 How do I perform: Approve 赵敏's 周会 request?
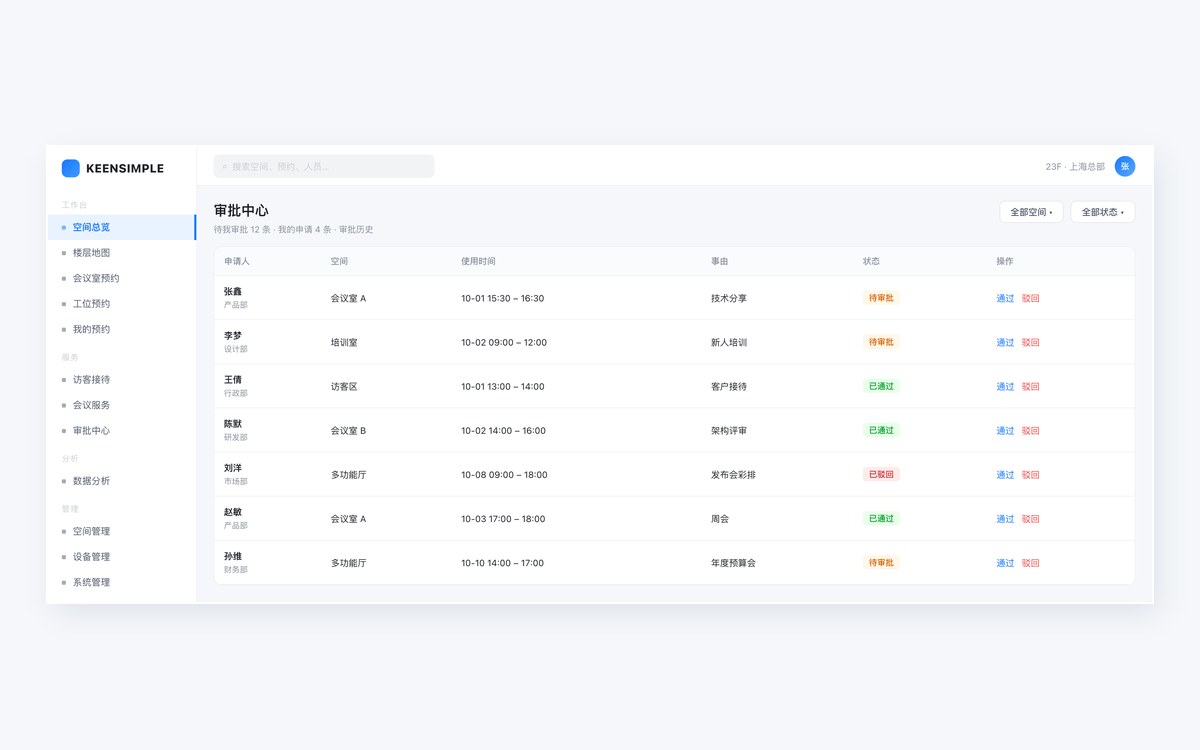[1005, 519]
